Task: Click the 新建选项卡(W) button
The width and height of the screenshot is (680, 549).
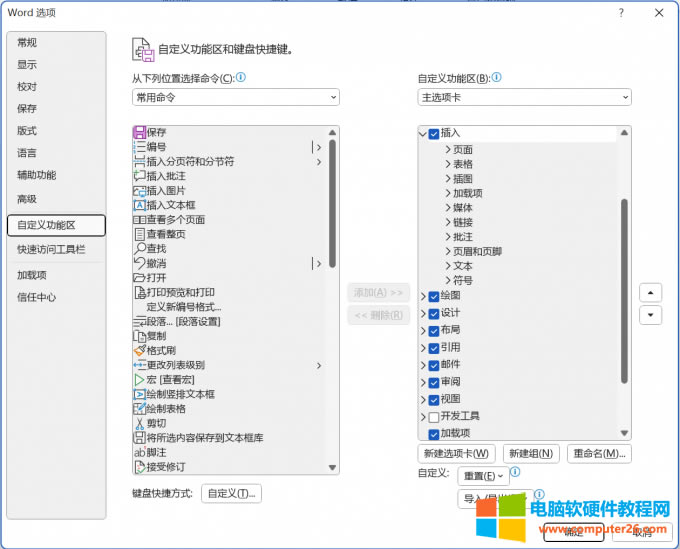Action: (456, 454)
